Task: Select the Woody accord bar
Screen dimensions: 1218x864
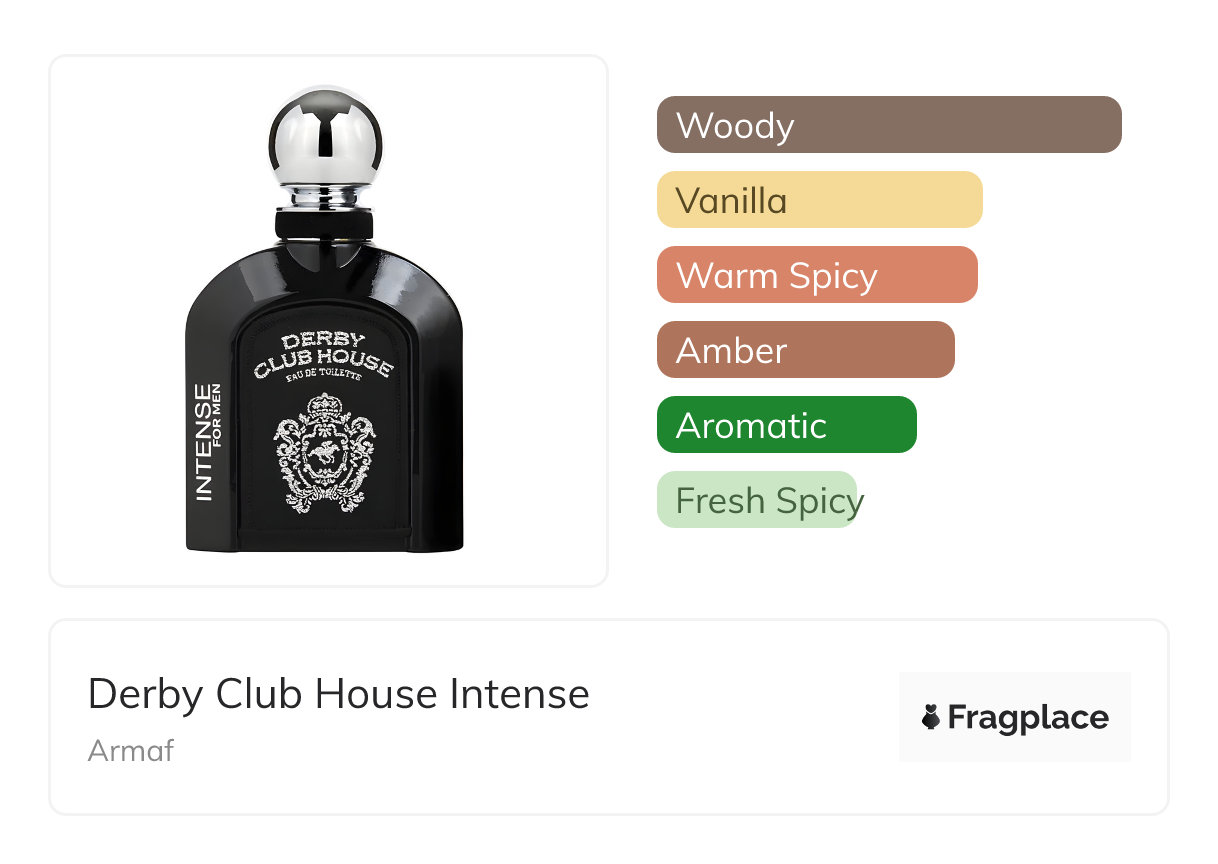Action: pyautogui.click(x=889, y=125)
